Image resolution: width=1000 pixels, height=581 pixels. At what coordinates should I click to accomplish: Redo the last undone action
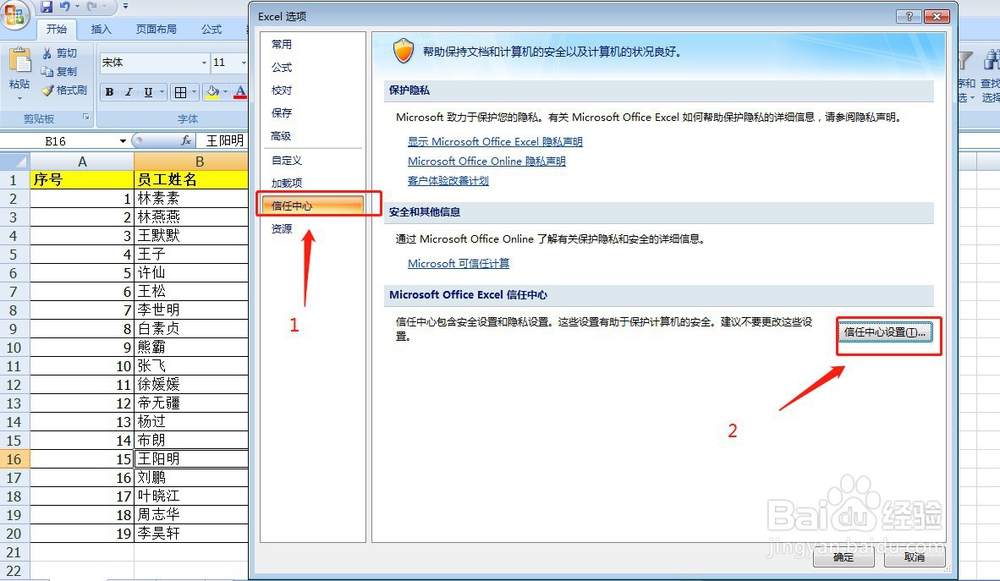(x=92, y=7)
